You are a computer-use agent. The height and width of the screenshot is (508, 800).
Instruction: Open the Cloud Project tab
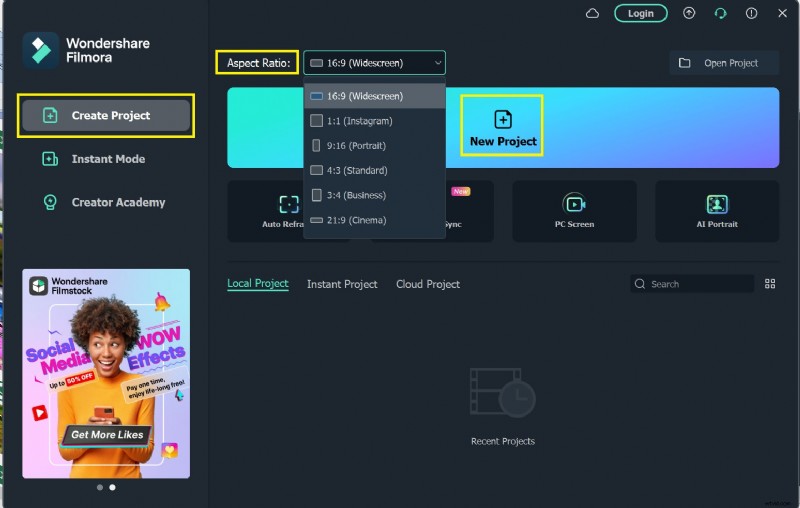pyautogui.click(x=428, y=284)
